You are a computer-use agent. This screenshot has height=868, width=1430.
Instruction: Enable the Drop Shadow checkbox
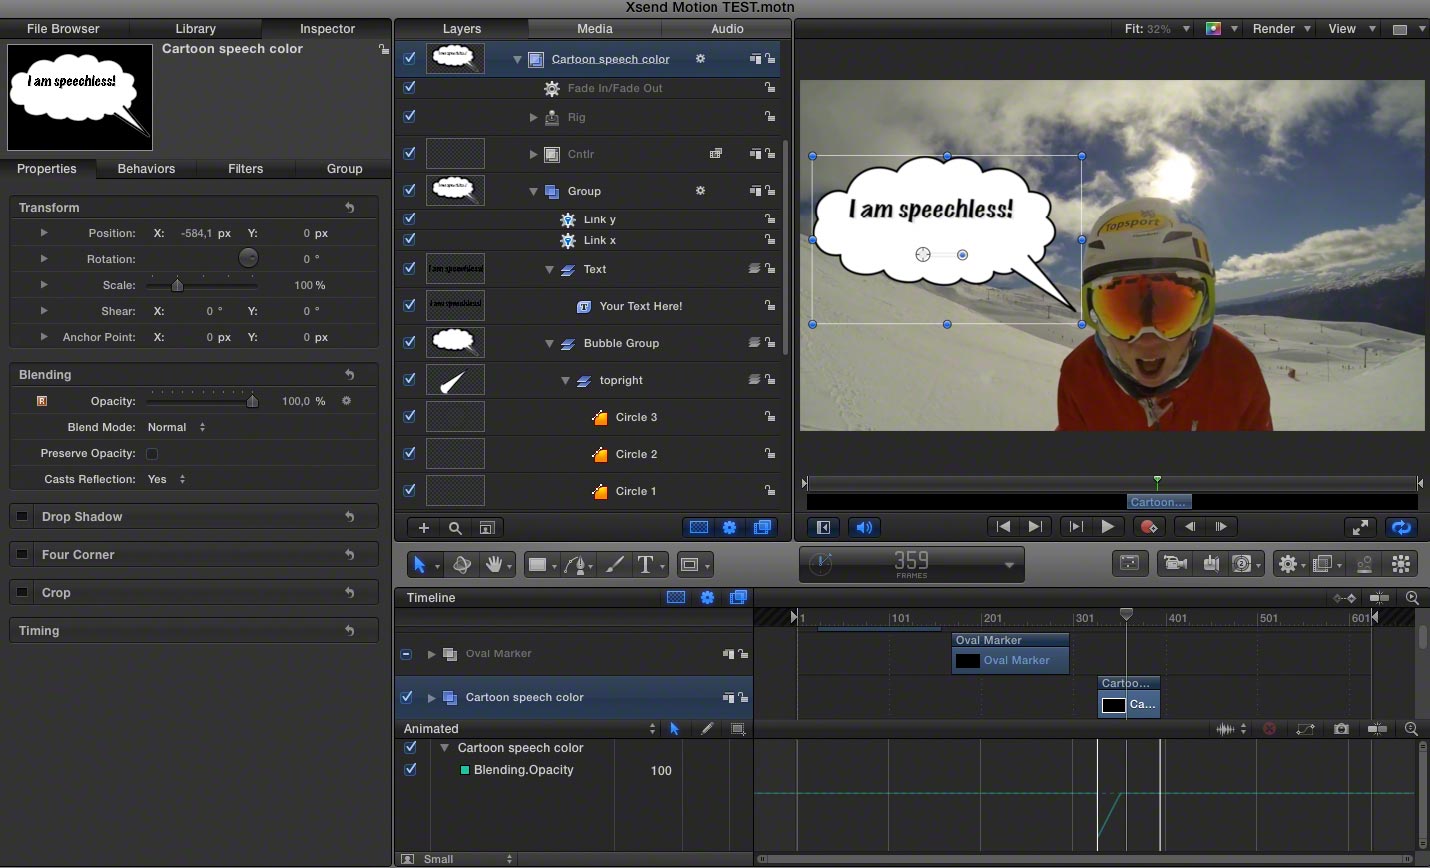click(22, 517)
